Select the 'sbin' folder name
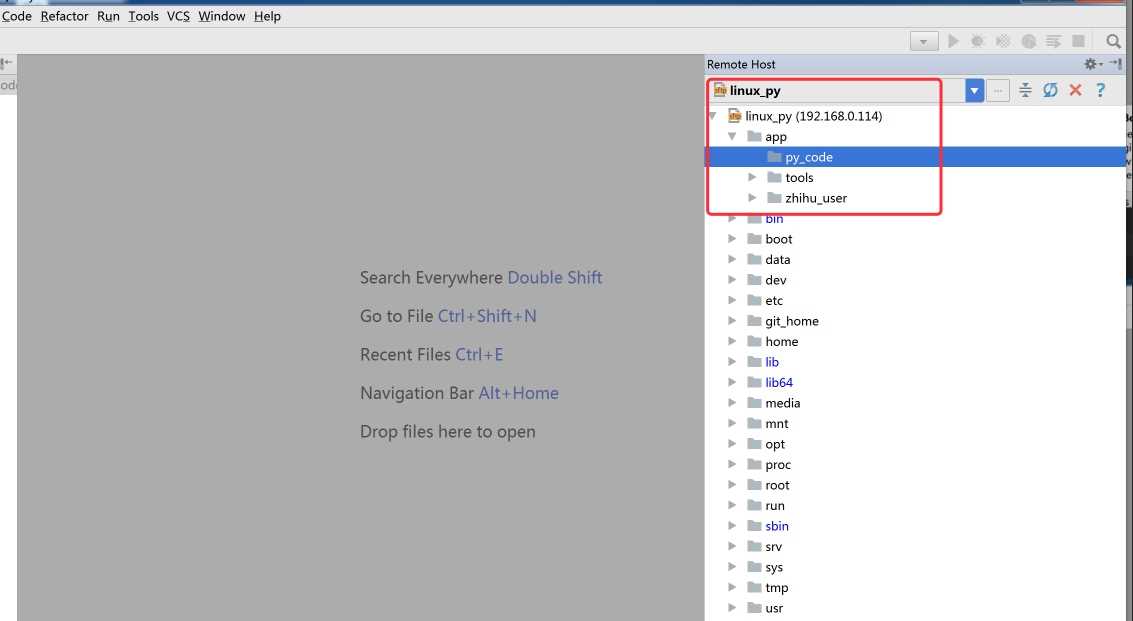The width and height of the screenshot is (1133, 621). [777, 526]
